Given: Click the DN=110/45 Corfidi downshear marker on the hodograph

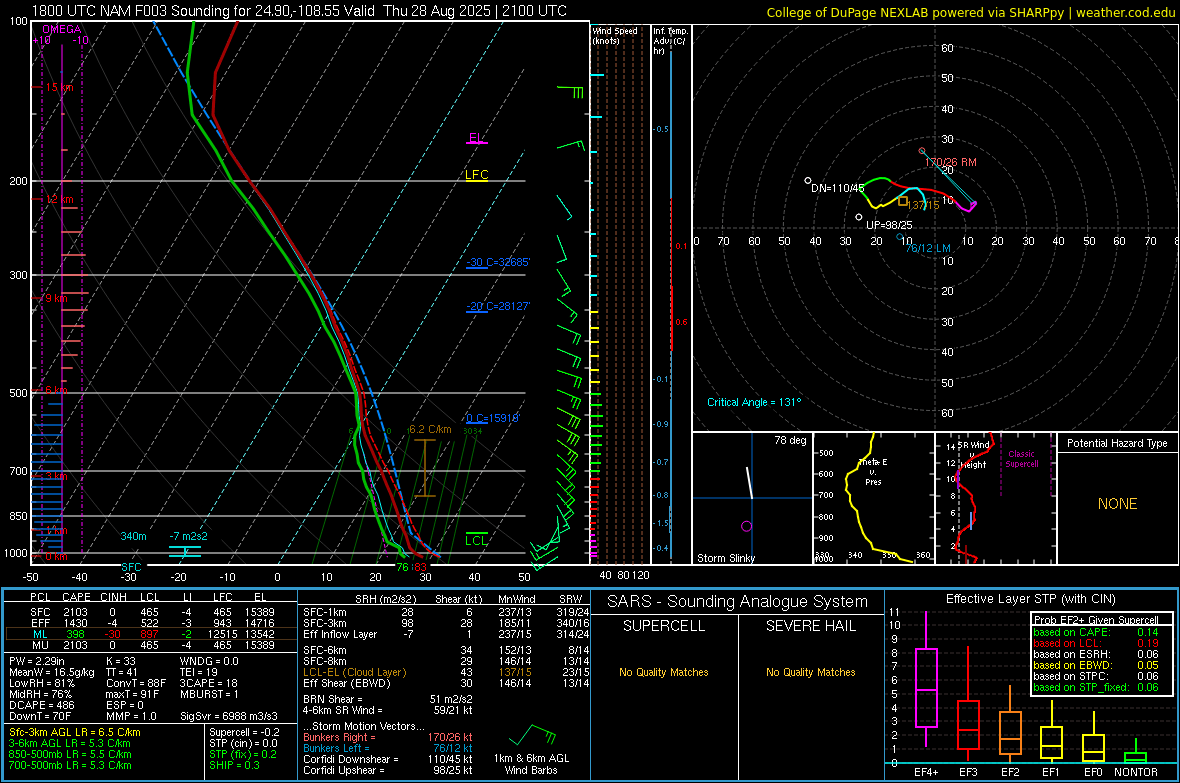Looking at the screenshot, I should coord(808,181).
